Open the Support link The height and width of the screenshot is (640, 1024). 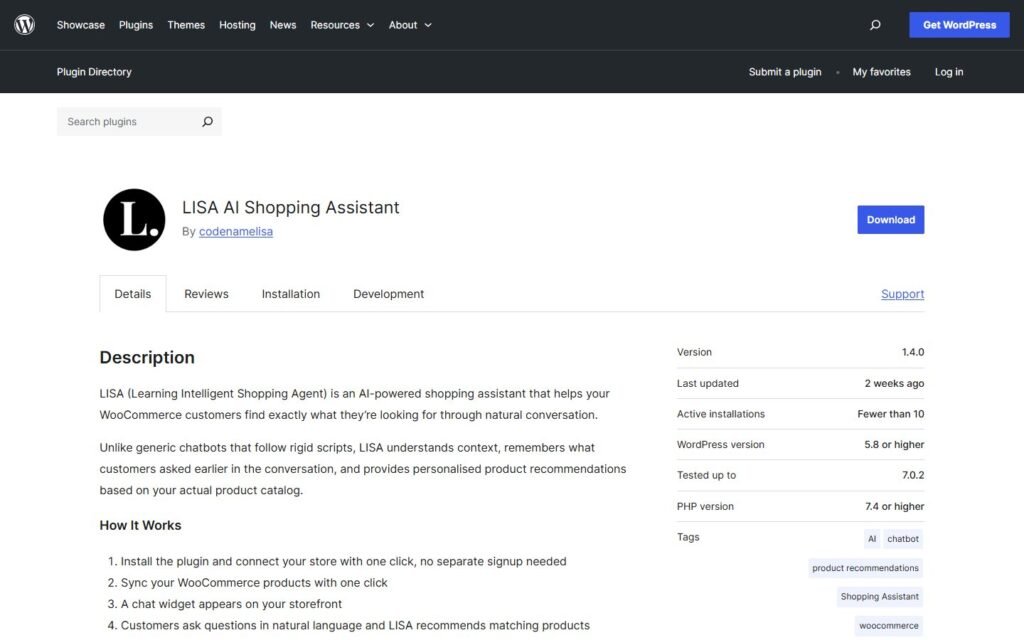point(903,294)
